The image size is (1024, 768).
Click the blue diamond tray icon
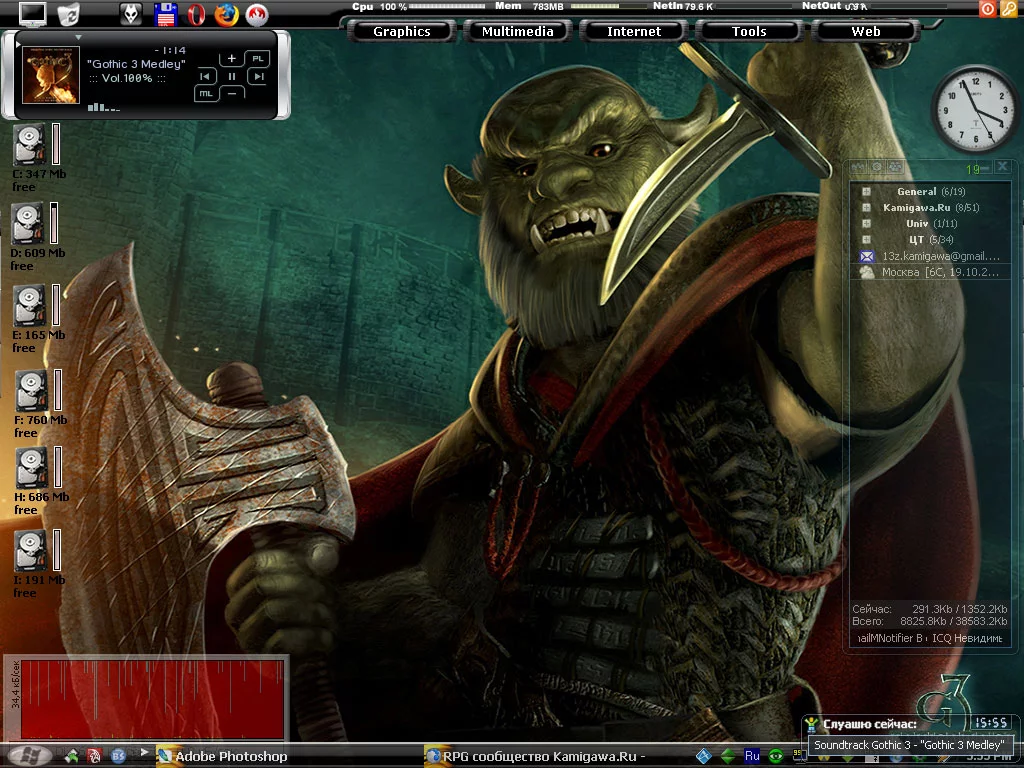(703, 756)
